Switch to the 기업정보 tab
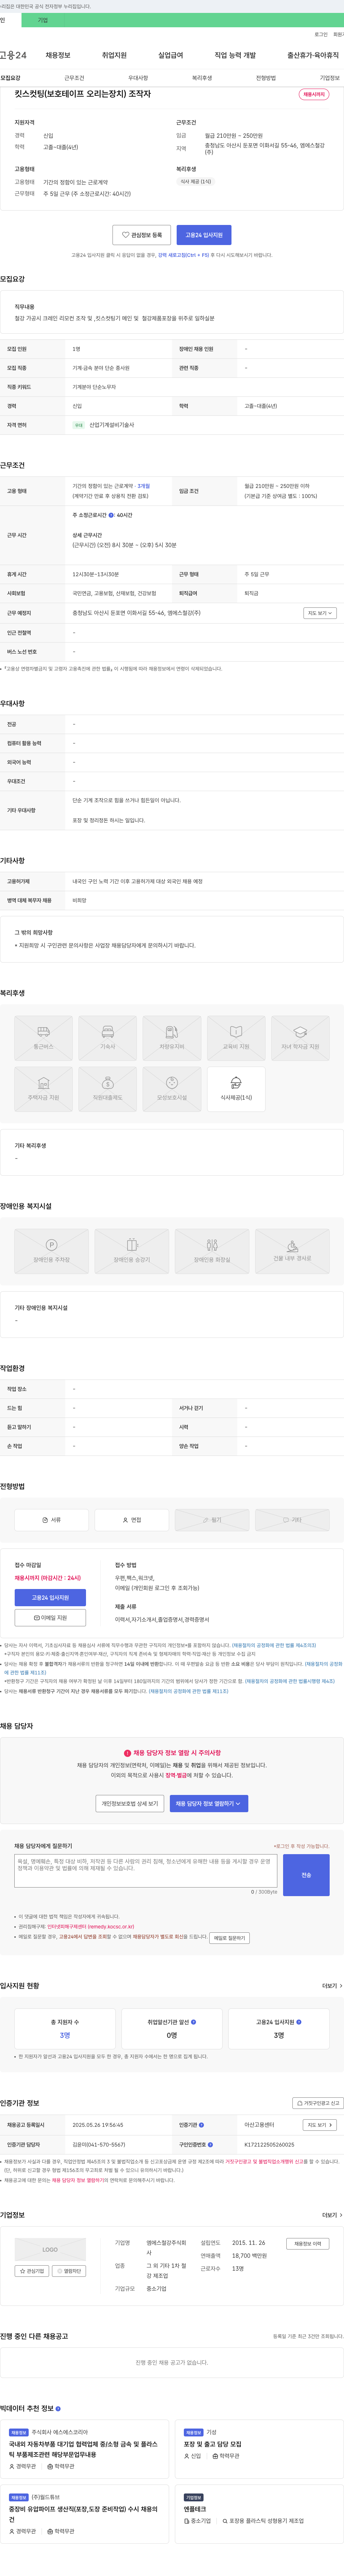 click(330, 78)
